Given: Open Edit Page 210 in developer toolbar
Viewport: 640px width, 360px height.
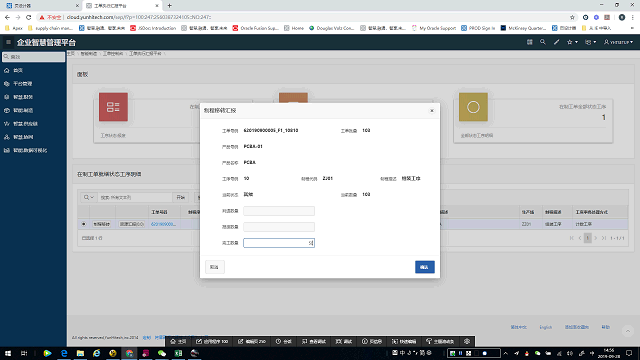Looking at the screenshot, I should 251,341.
